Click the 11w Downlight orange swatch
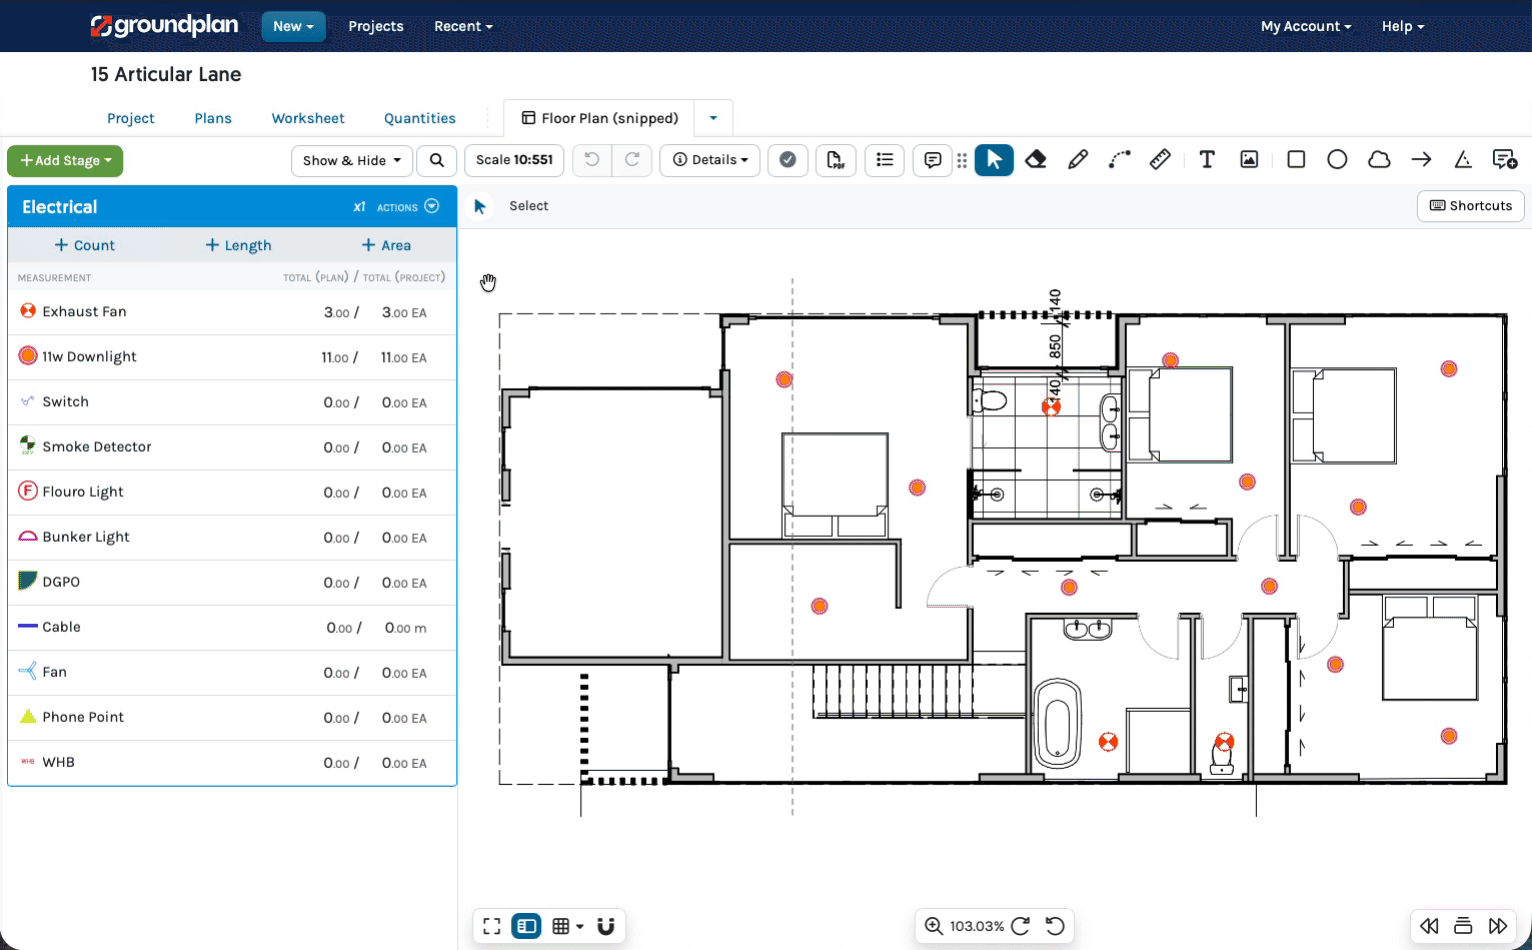The image size is (1532, 950). pyautogui.click(x=28, y=356)
